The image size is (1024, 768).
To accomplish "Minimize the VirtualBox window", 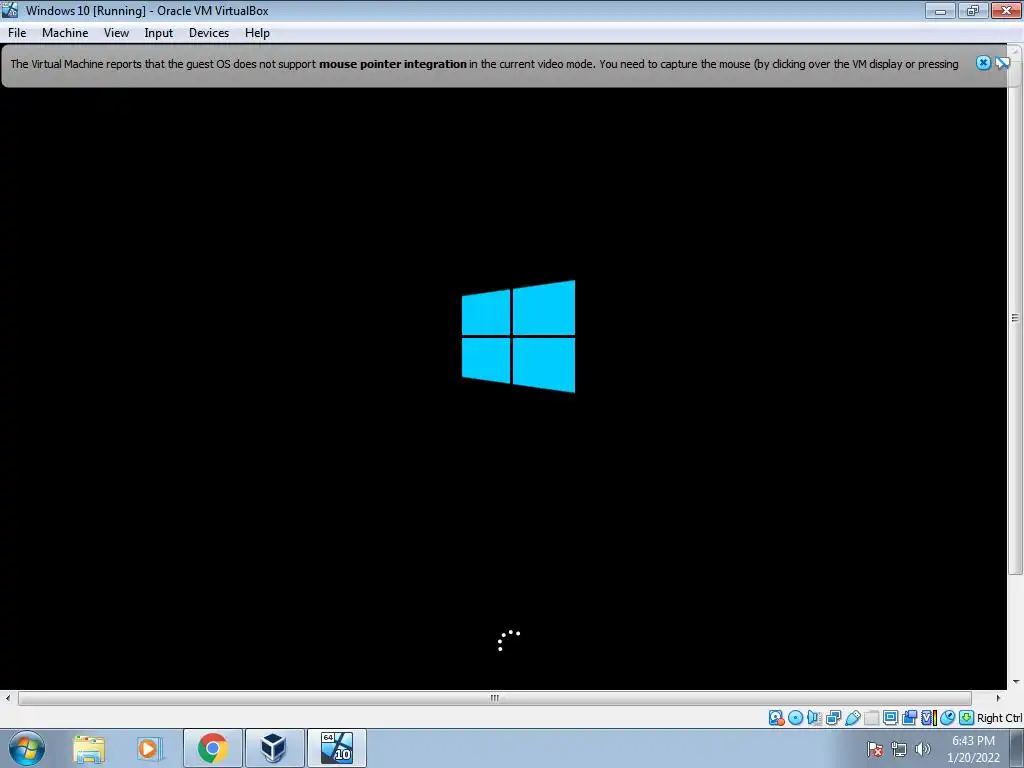I will tap(940, 10).
